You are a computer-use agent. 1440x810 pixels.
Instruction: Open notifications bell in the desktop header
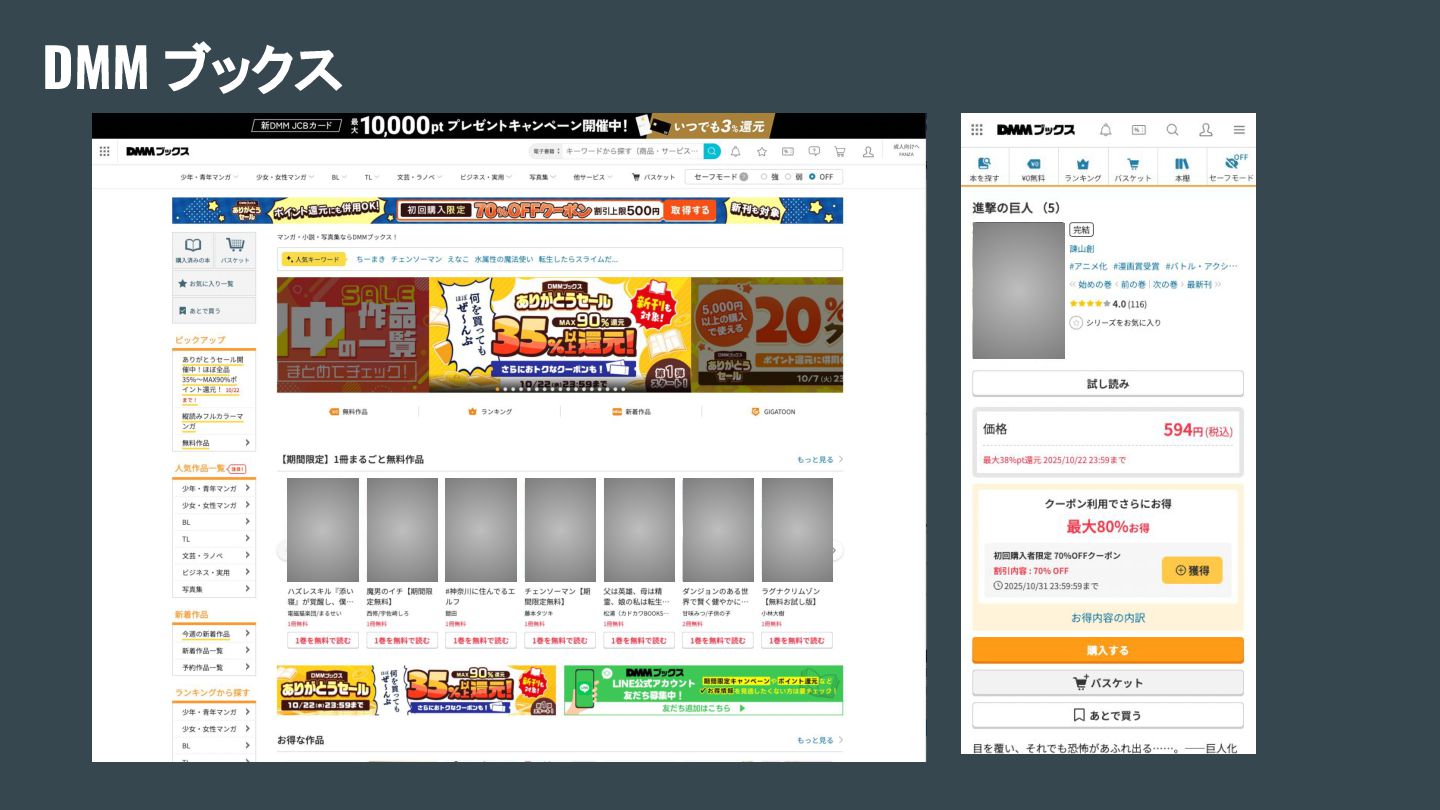[736, 151]
